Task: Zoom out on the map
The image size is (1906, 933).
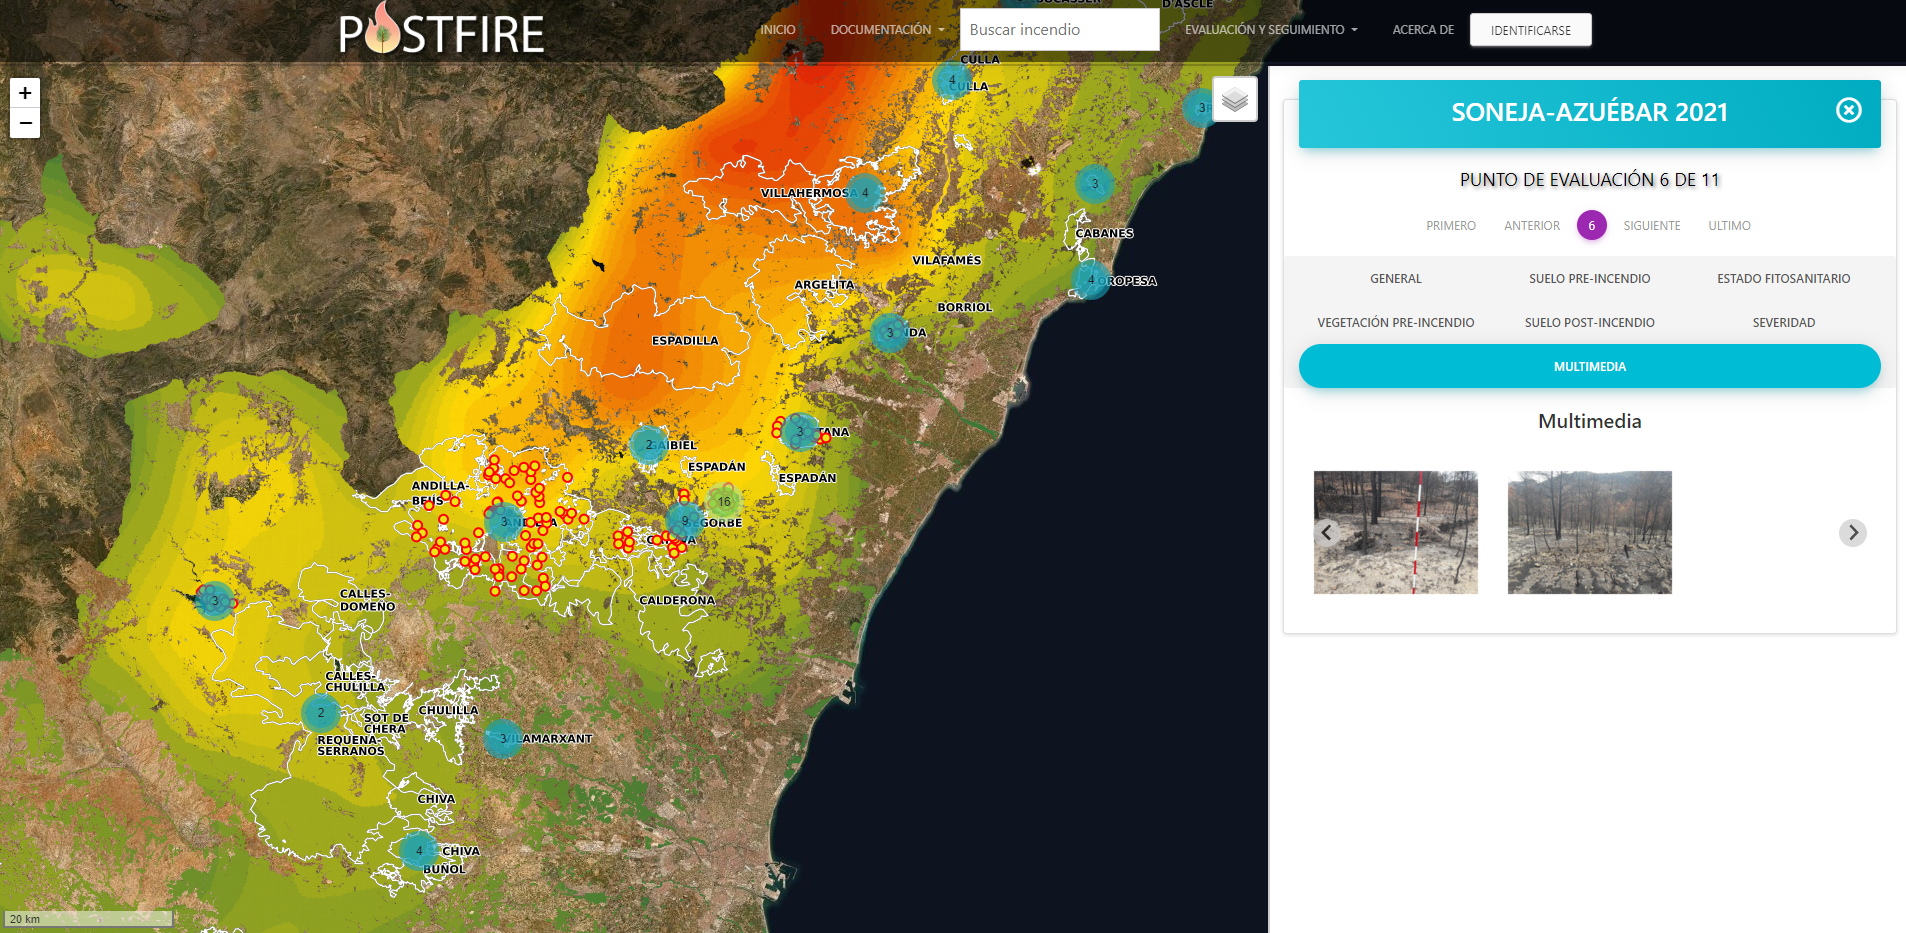Action: coord(25,123)
